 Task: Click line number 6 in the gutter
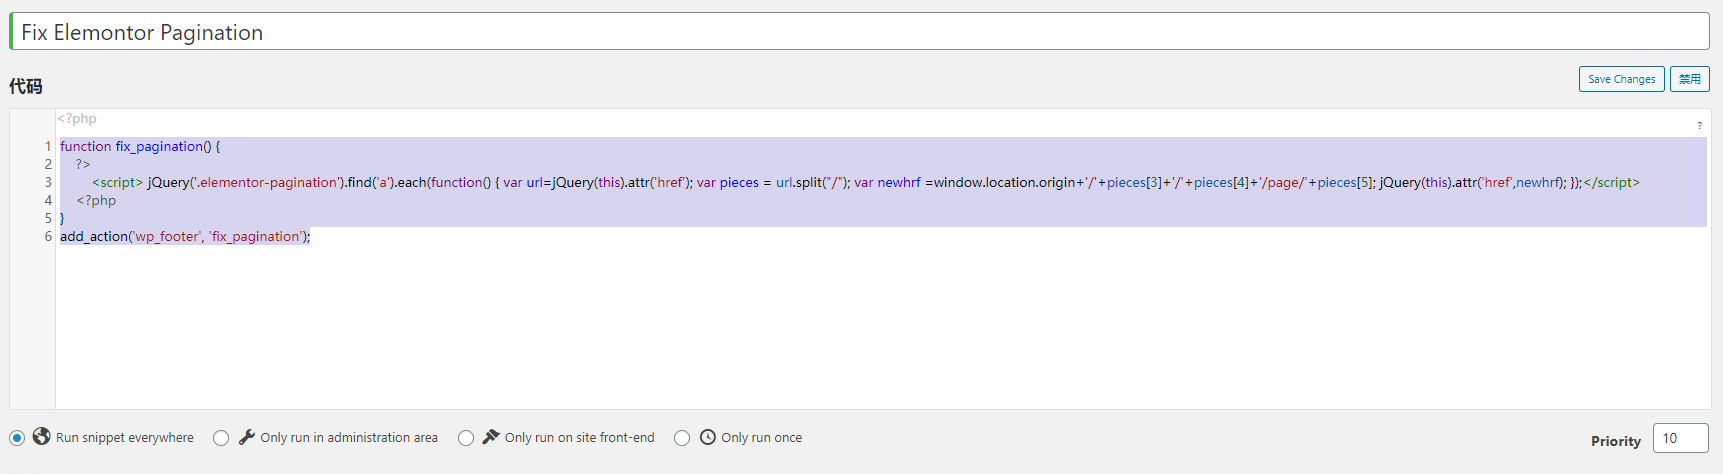click(x=48, y=236)
